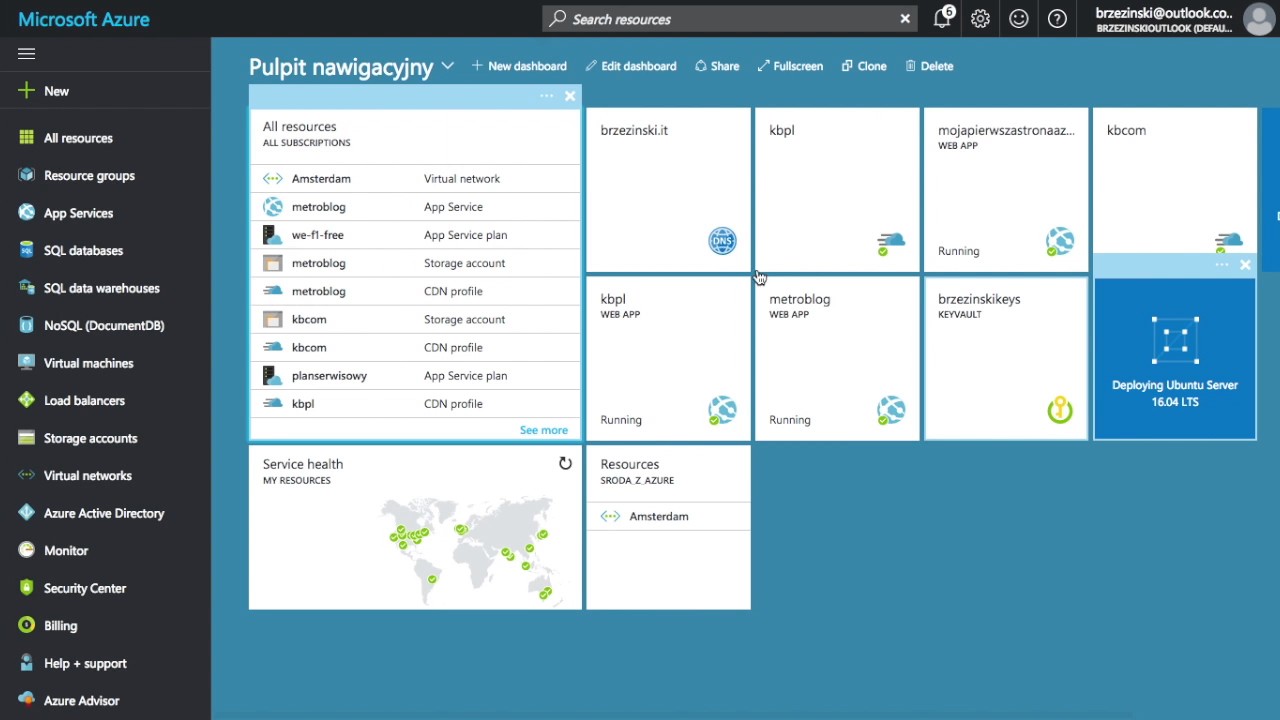Click the Load balancers diamond icon
1280x720 pixels.
27,400
